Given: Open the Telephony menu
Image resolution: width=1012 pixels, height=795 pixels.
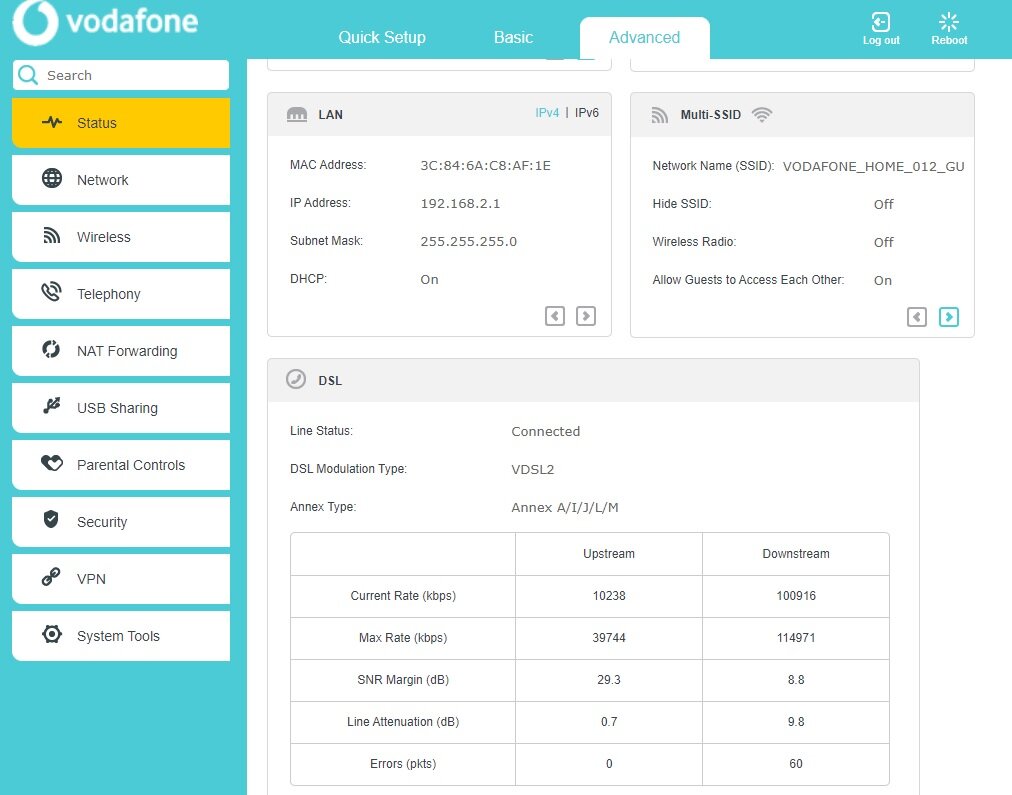Looking at the screenshot, I should click(121, 294).
